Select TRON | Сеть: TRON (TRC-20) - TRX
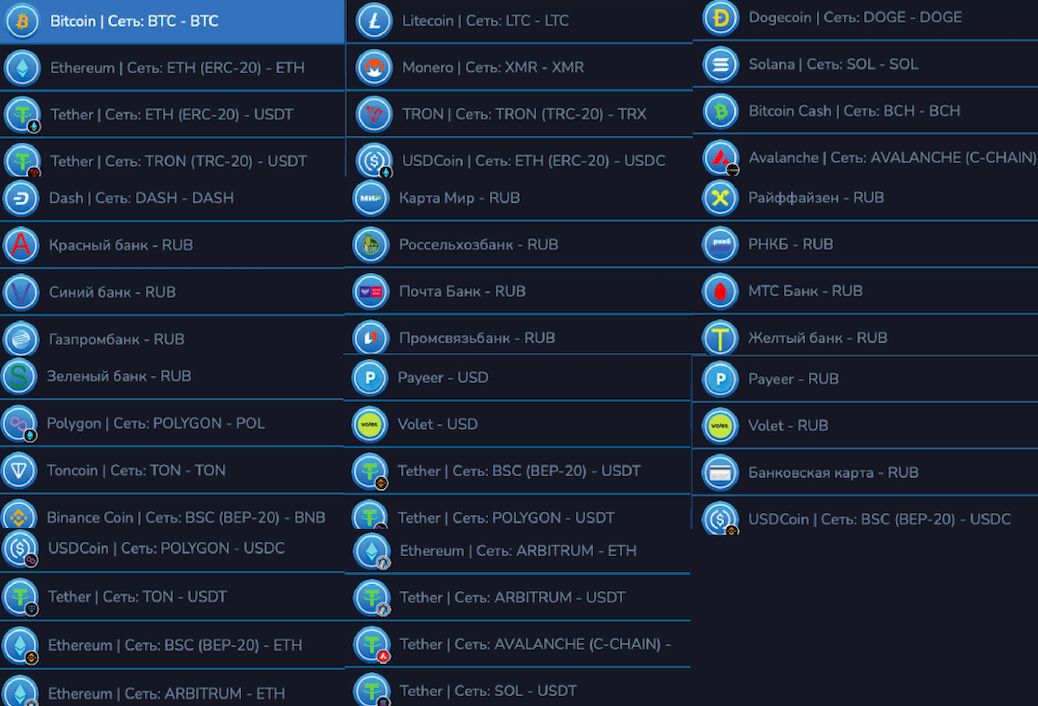The image size is (1038, 706). (519, 114)
